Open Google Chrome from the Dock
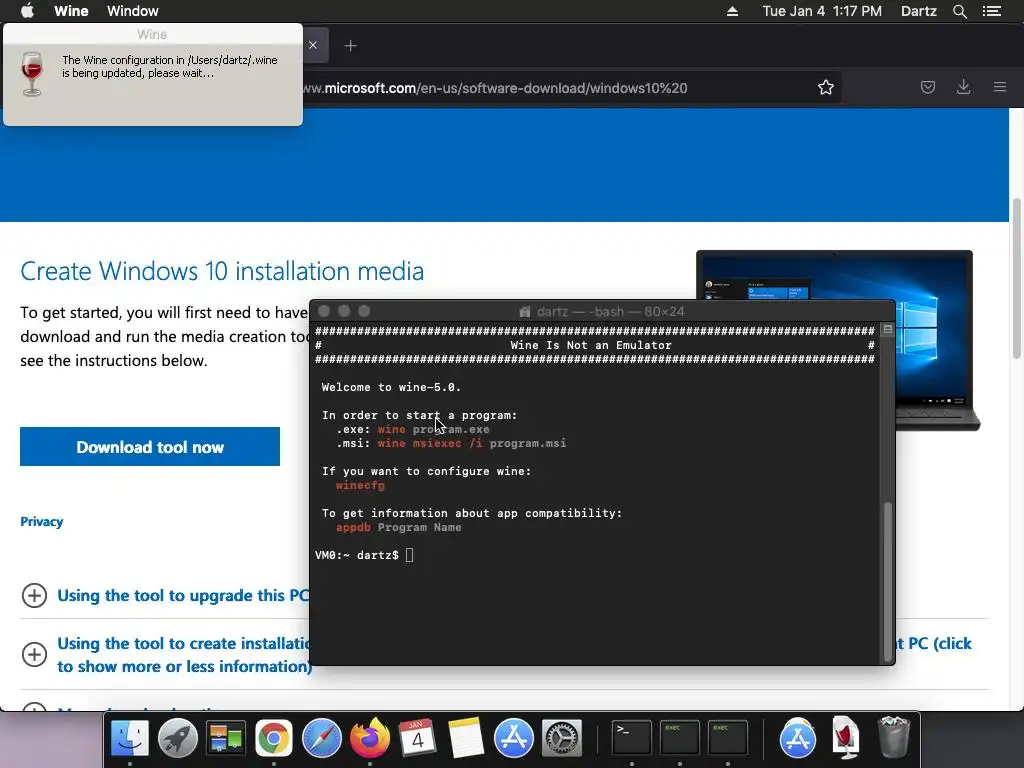The width and height of the screenshot is (1024, 768). pyautogui.click(x=274, y=738)
